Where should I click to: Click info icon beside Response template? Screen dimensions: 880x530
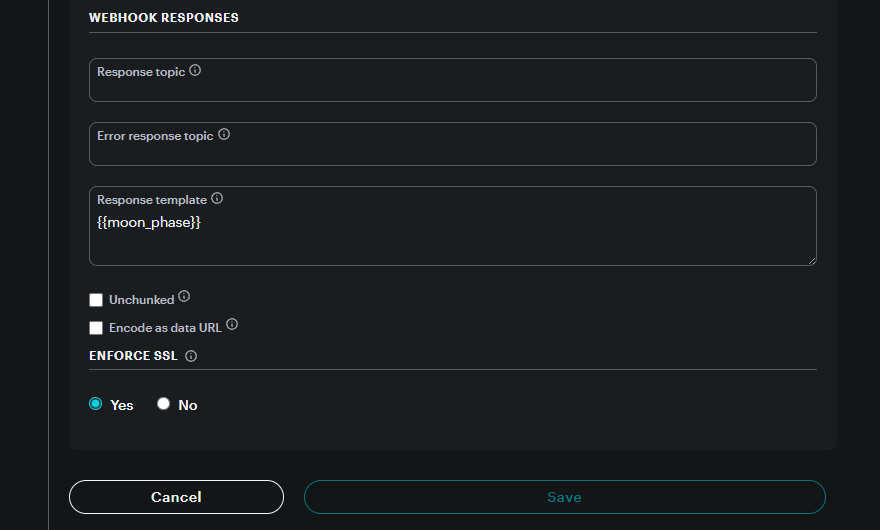click(217, 198)
